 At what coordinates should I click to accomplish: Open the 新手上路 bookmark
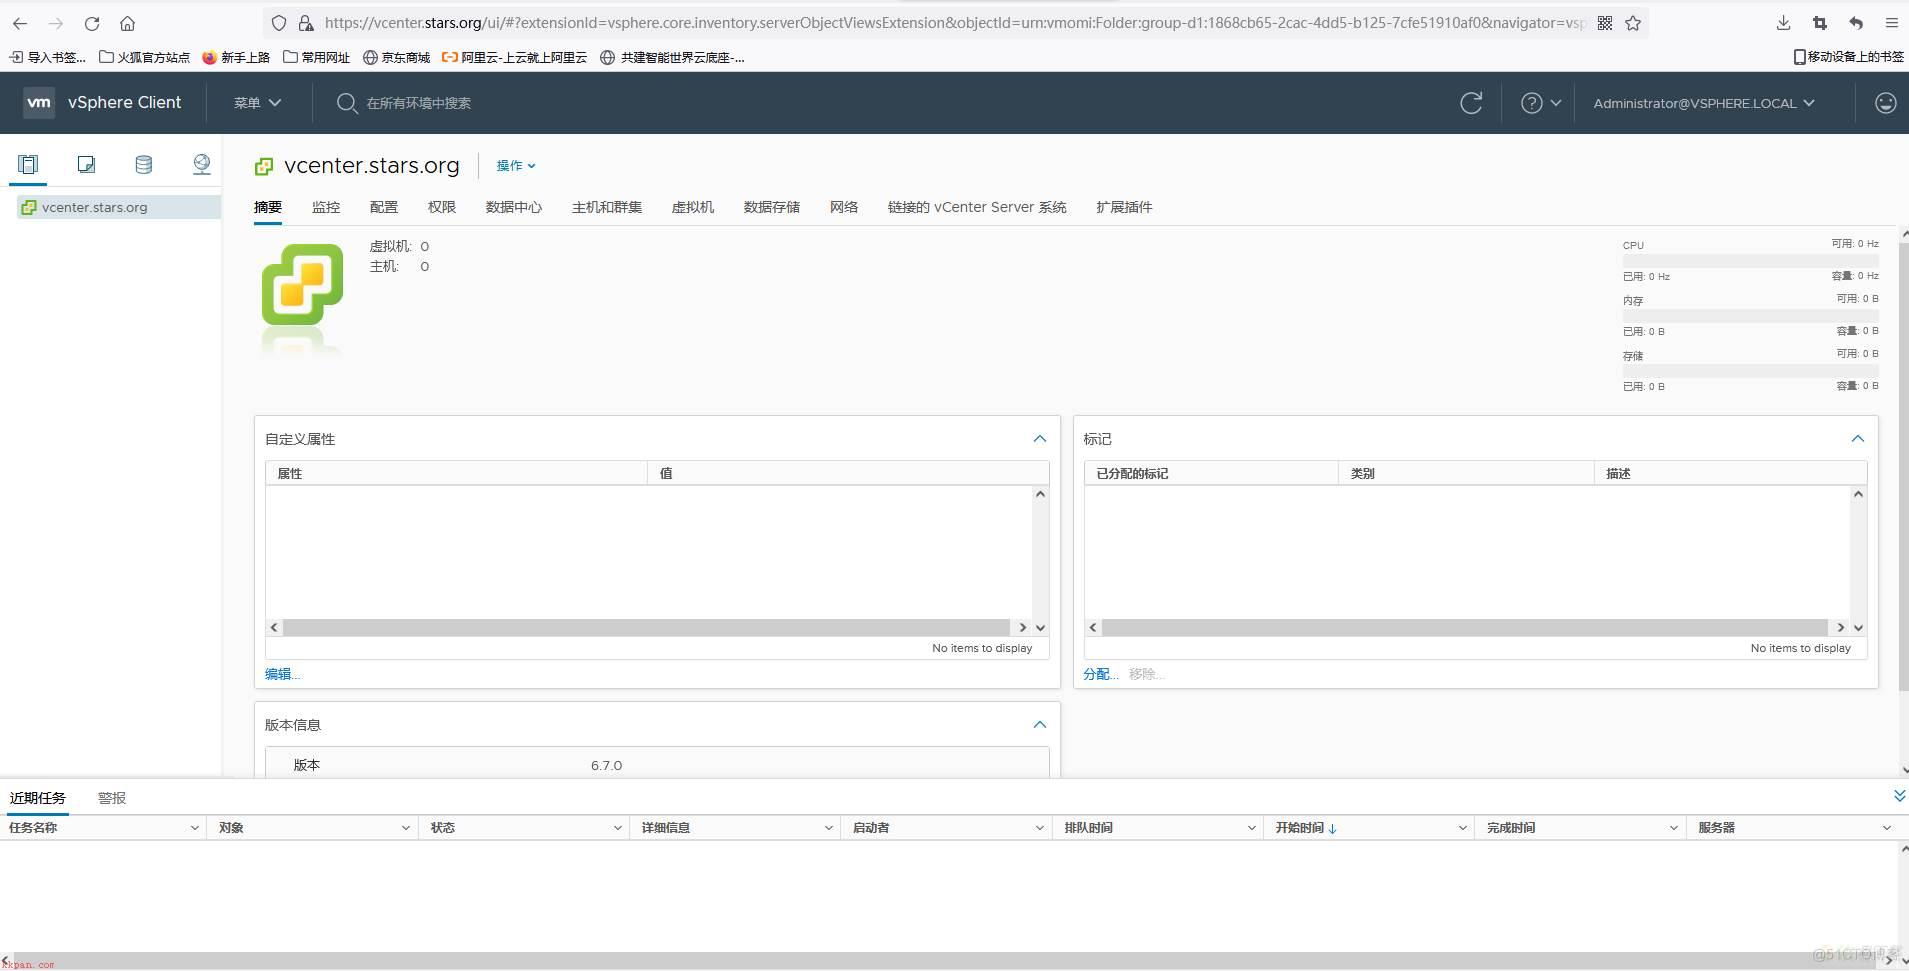tap(236, 57)
